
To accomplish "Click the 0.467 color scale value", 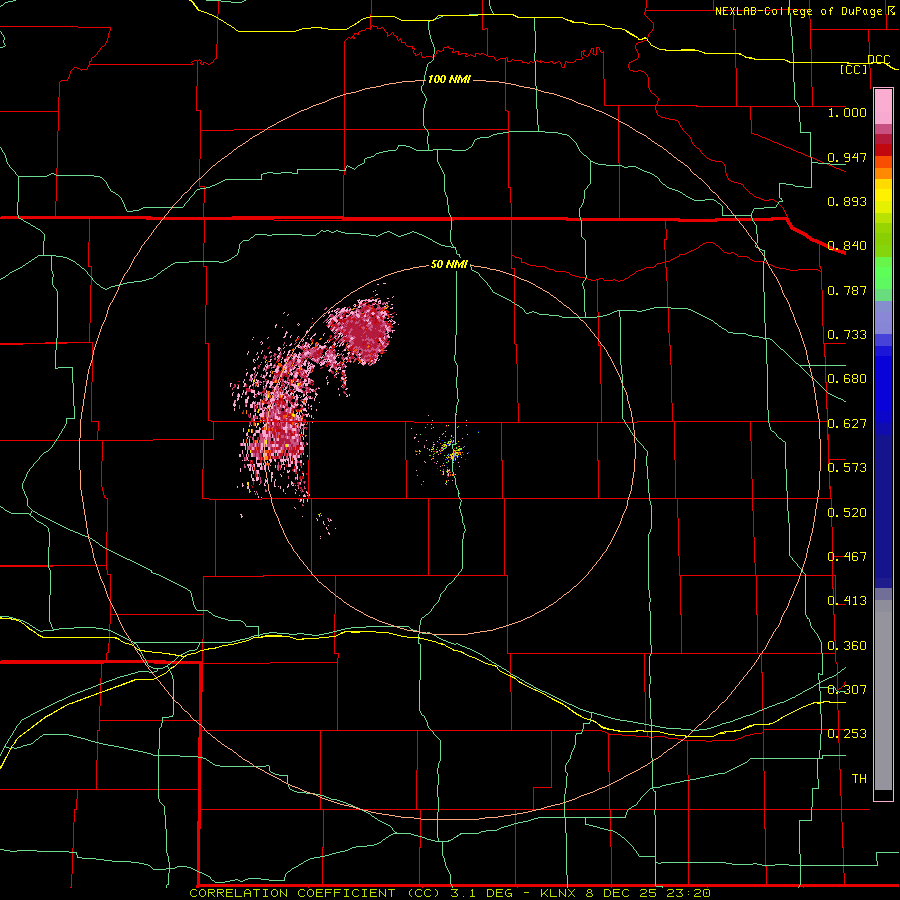I will 847,557.
